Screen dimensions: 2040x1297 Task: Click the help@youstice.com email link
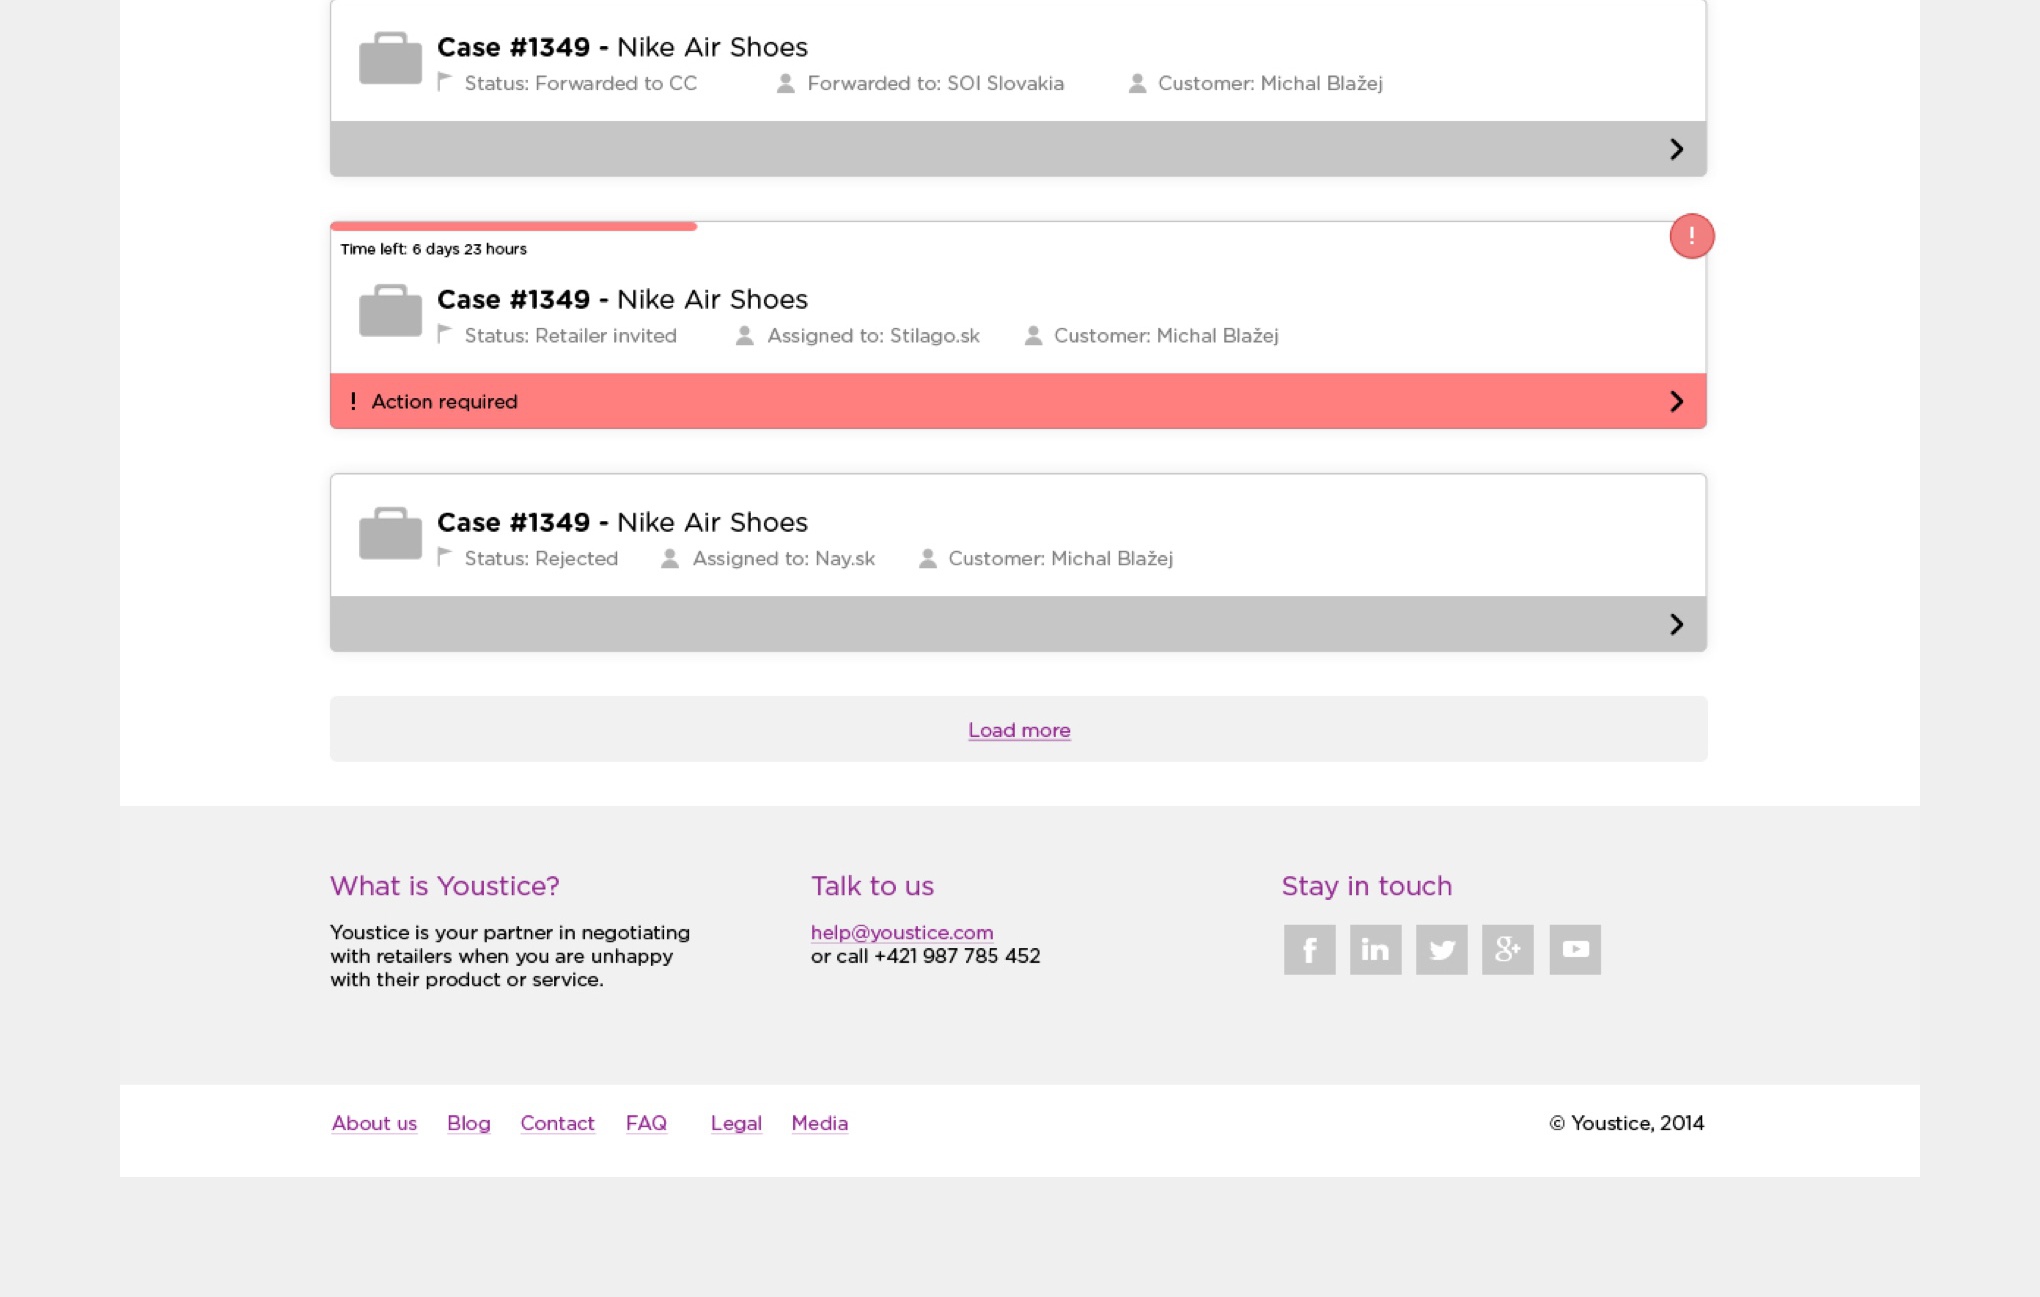coord(901,932)
